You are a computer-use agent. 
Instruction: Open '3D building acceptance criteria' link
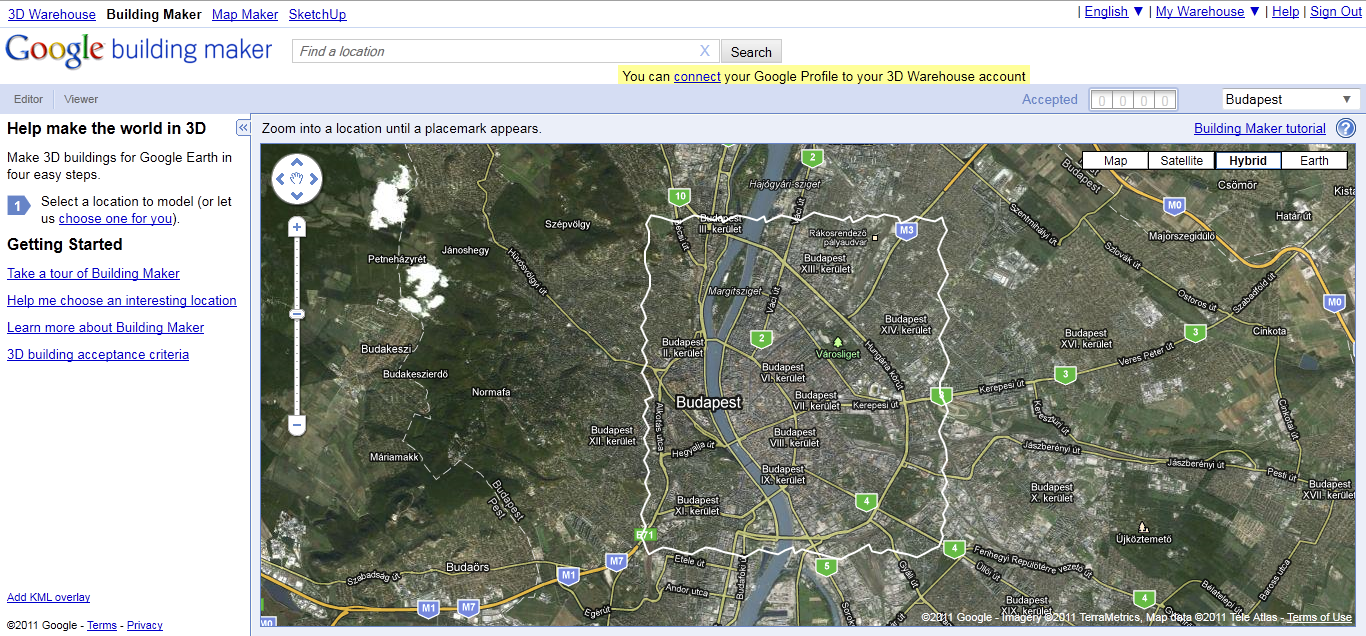98,354
